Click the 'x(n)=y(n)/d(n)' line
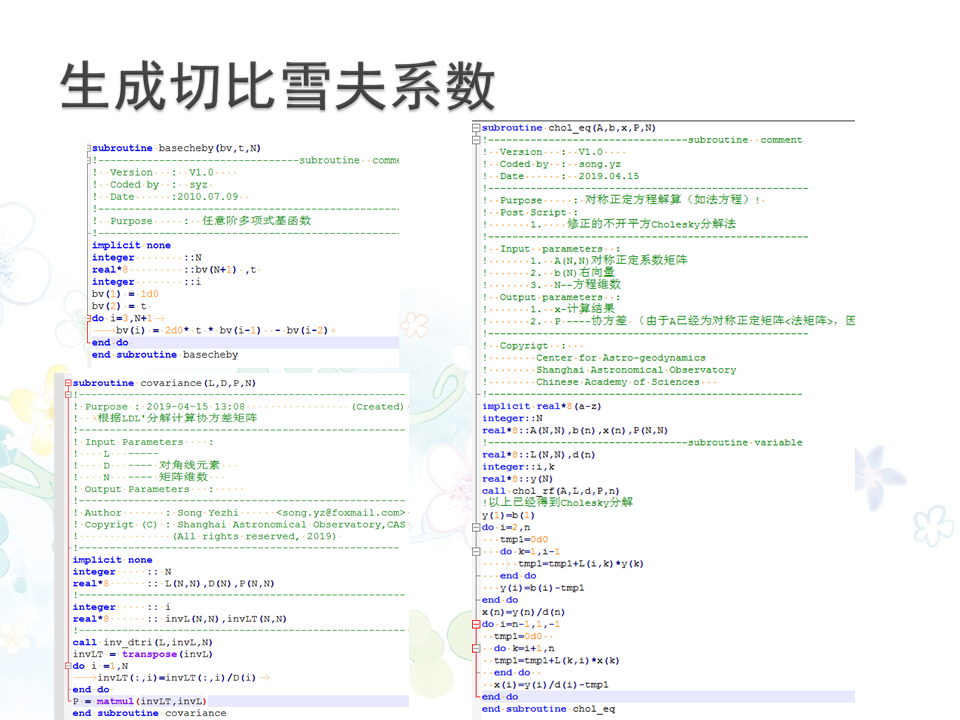 click(523, 612)
